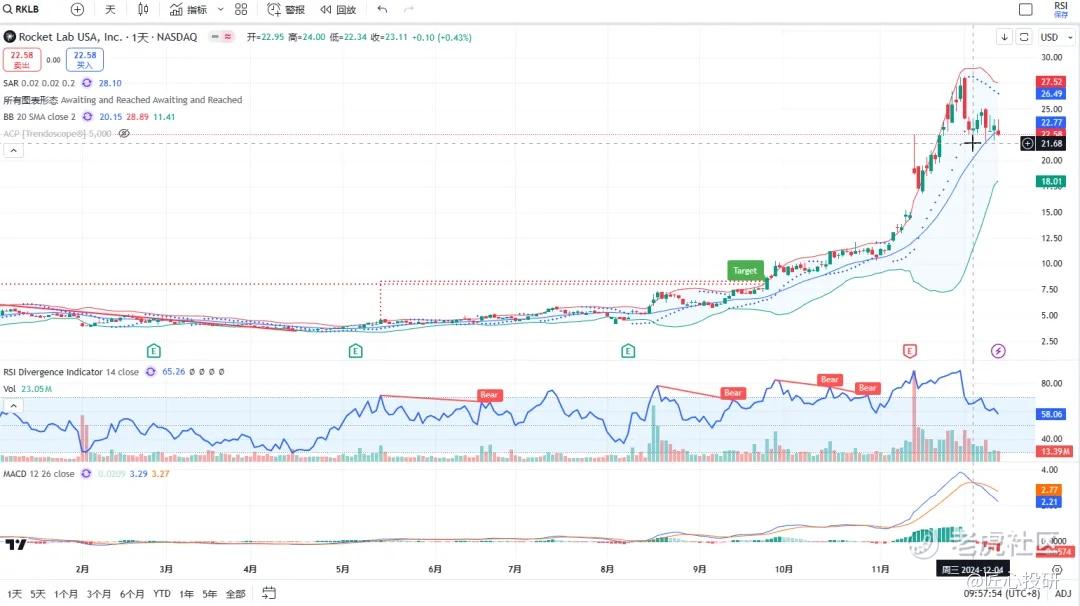
Task: Toggle the pink ≈ data mode icon
Action: click(228, 36)
